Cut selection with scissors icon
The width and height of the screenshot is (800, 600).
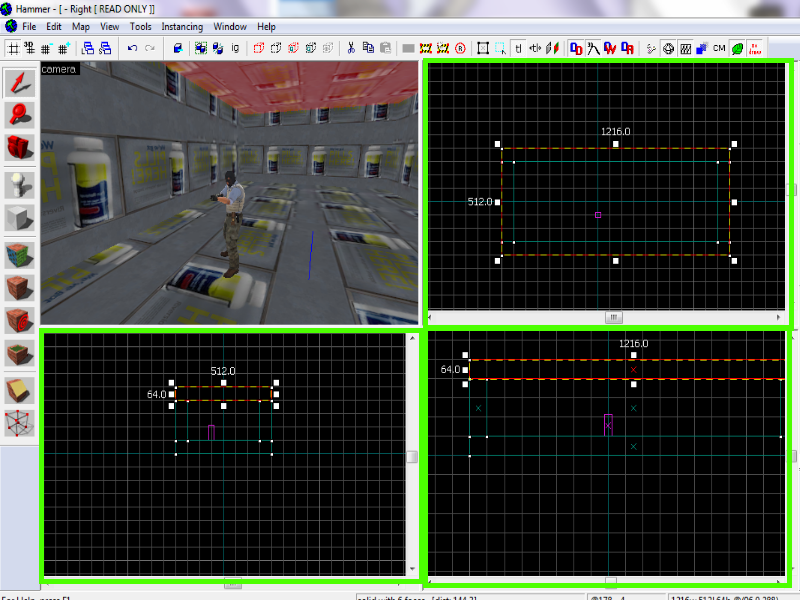click(351, 48)
